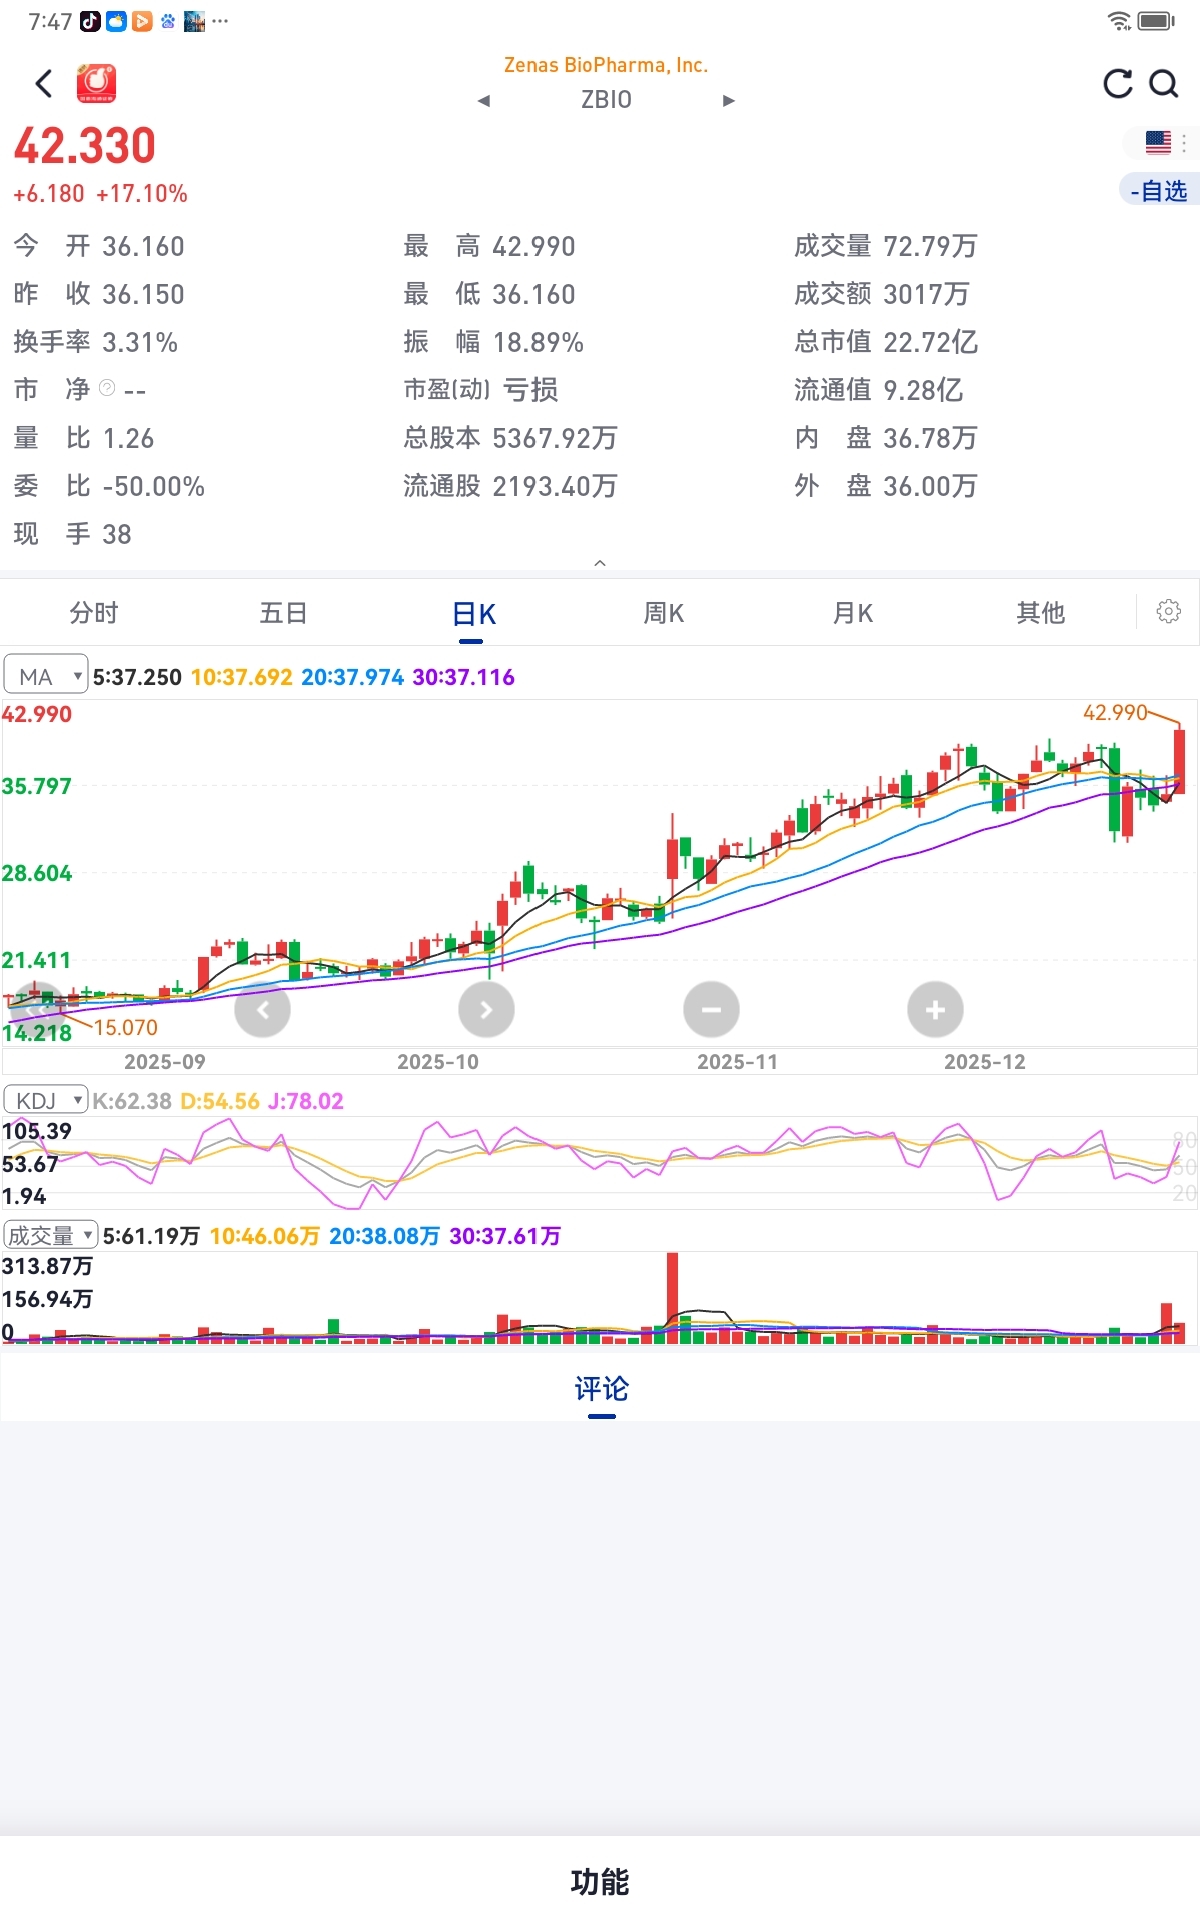Select the 月K monthly chart tab
1200x1920 pixels.
click(853, 612)
